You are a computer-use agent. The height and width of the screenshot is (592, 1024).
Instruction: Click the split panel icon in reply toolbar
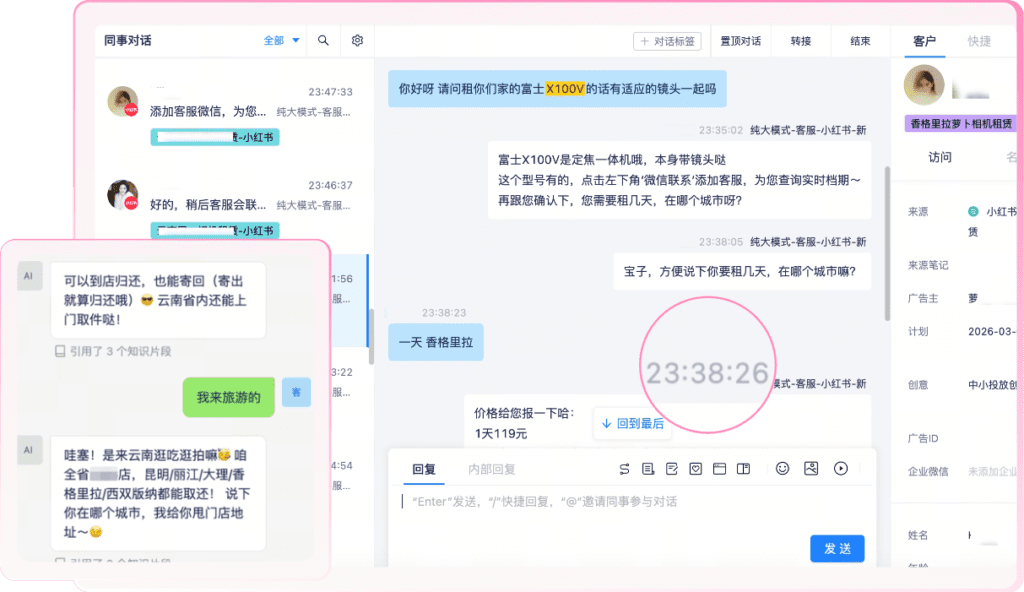click(743, 468)
